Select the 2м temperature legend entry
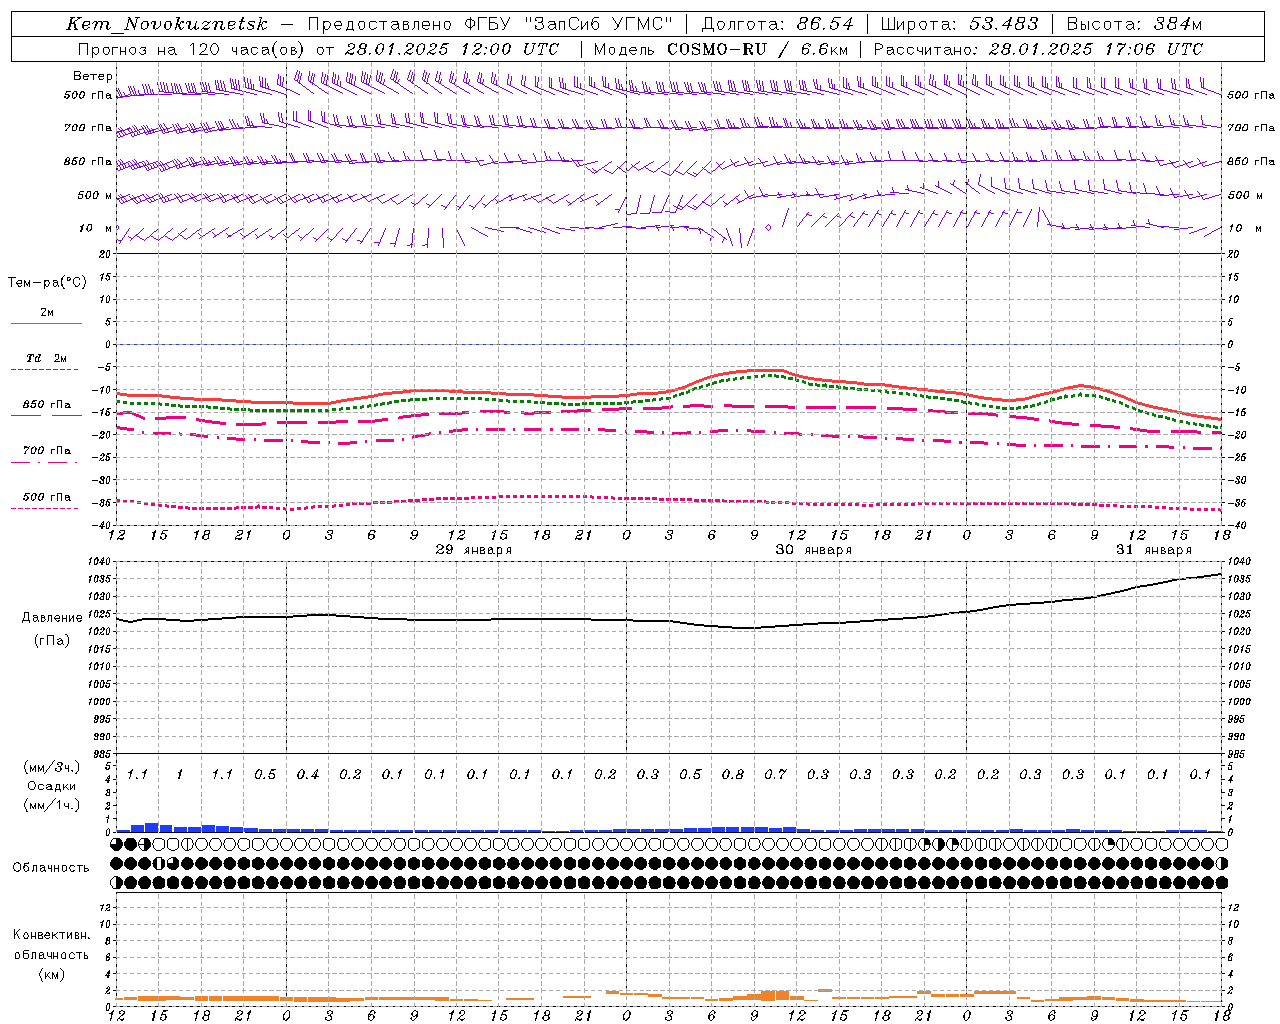 47,313
